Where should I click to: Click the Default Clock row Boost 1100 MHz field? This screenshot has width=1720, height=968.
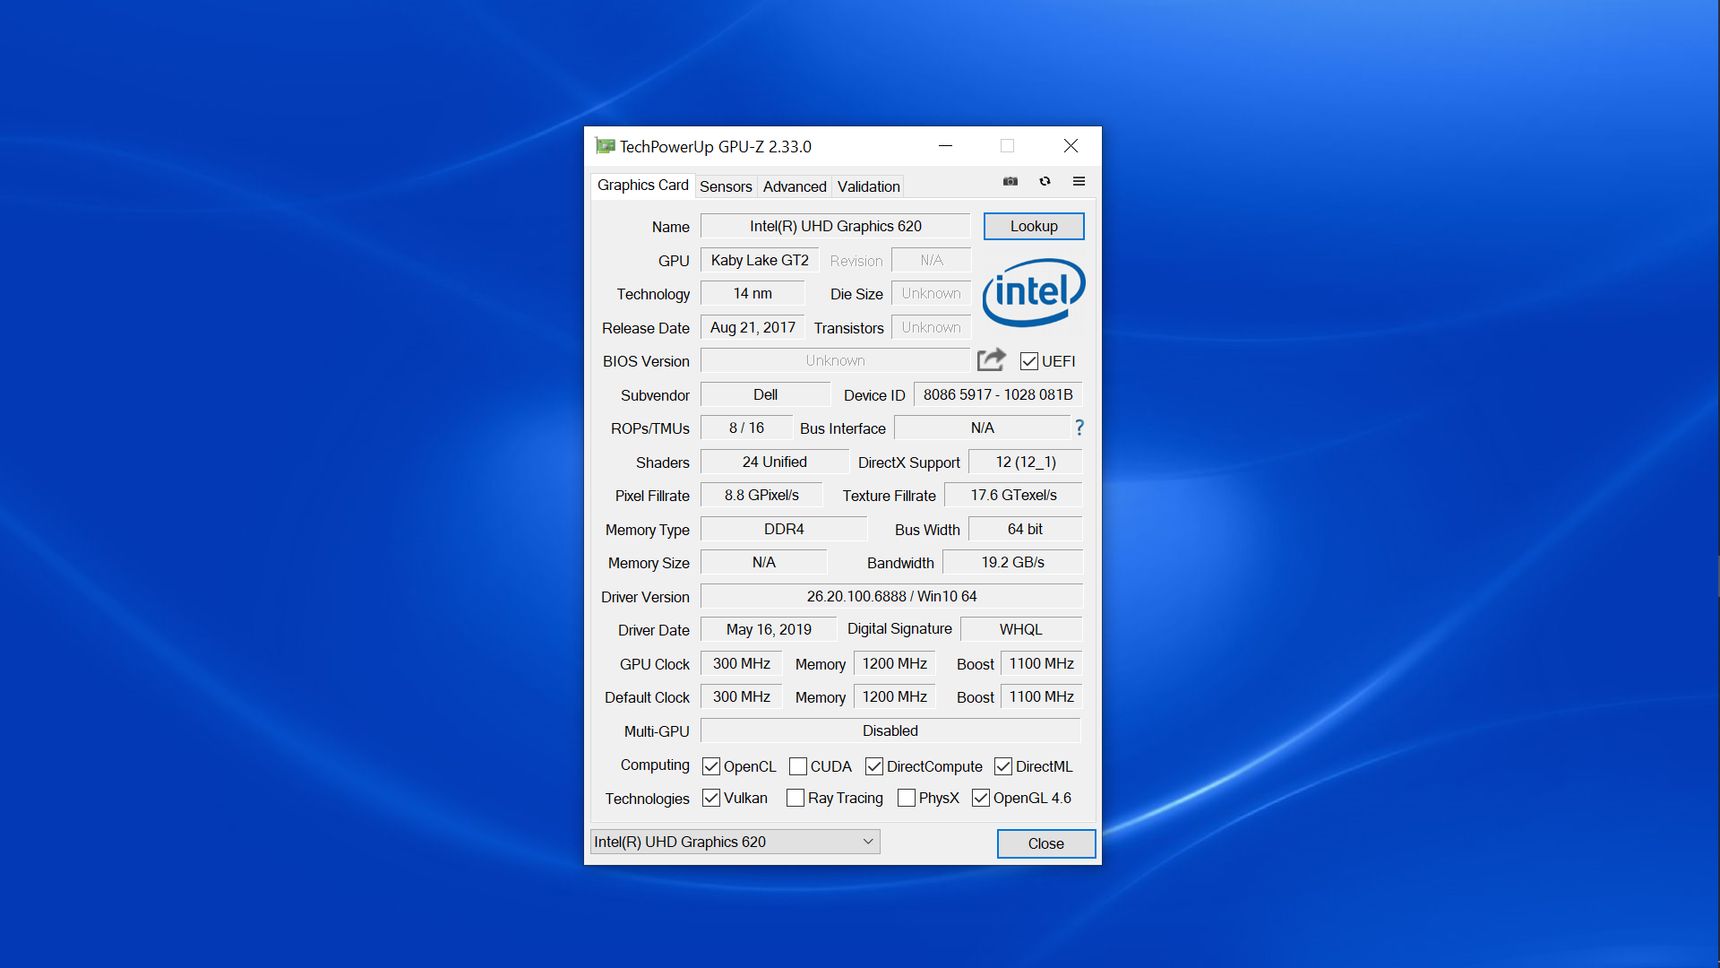(1042, 696)
